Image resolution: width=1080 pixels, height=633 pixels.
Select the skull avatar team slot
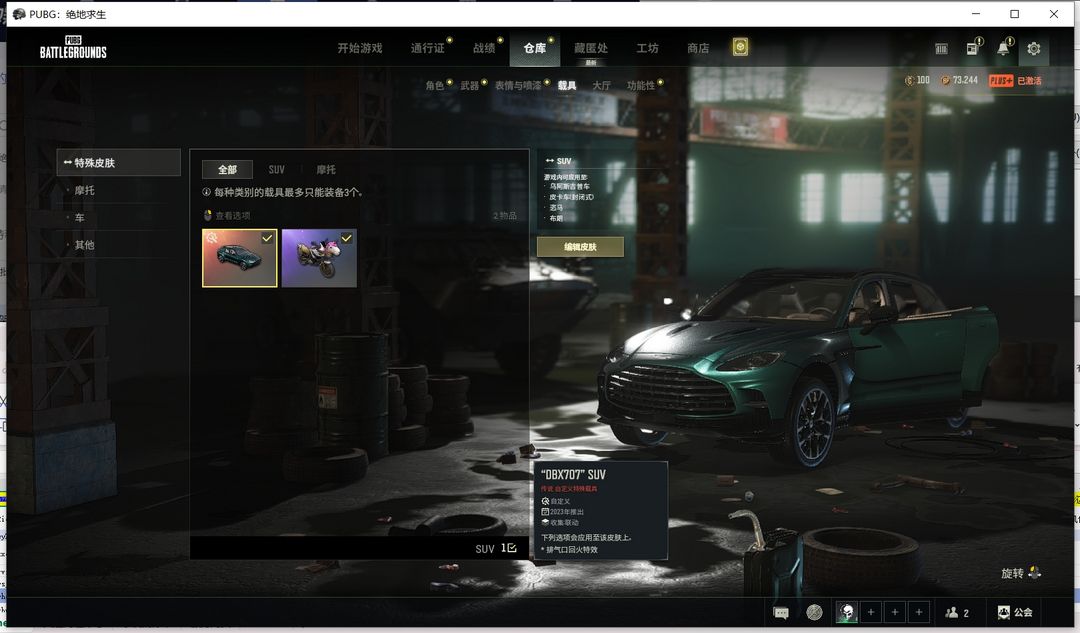(x=847, y=612)
